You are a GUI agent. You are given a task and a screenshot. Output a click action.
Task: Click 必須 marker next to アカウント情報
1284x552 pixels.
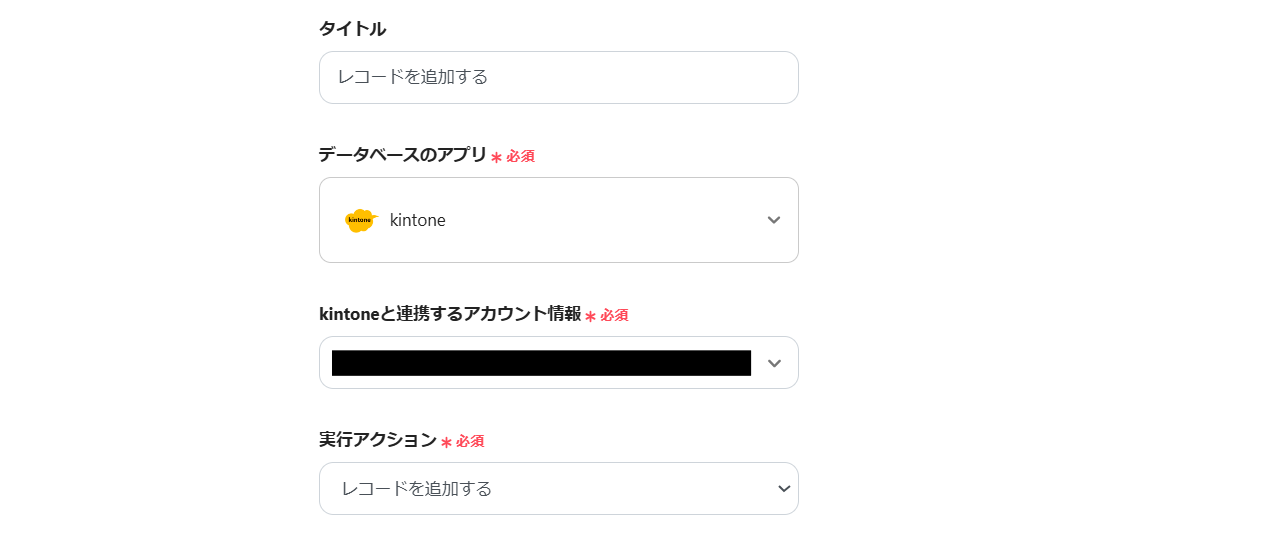[x=614, y=315]
